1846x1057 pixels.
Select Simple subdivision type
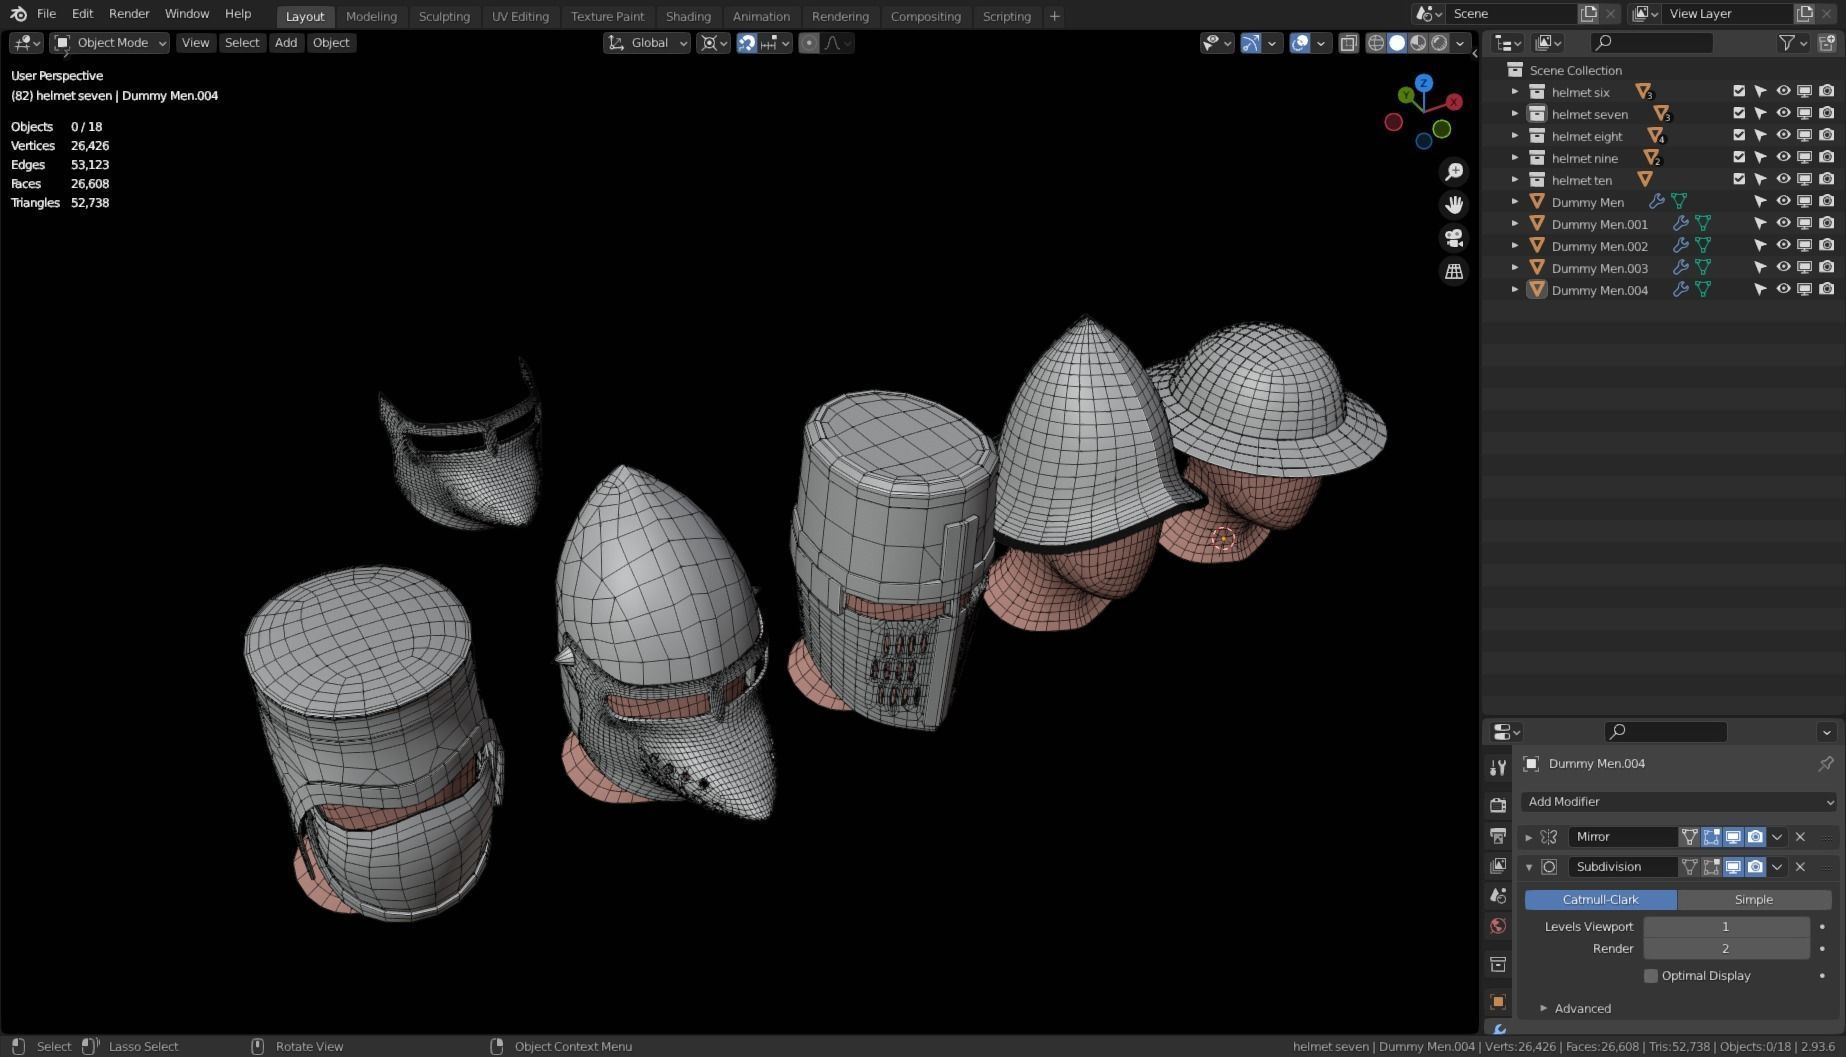point(1754,900)
